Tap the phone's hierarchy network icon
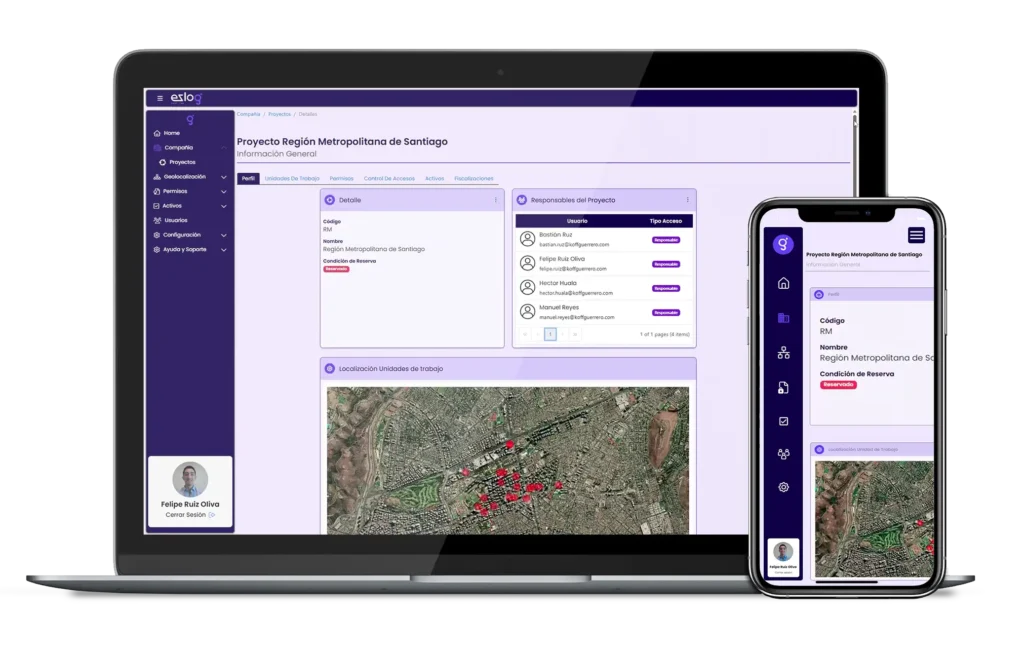Image resolution: width=1024 pixels, height=653 pixels. tap(783, 353)
